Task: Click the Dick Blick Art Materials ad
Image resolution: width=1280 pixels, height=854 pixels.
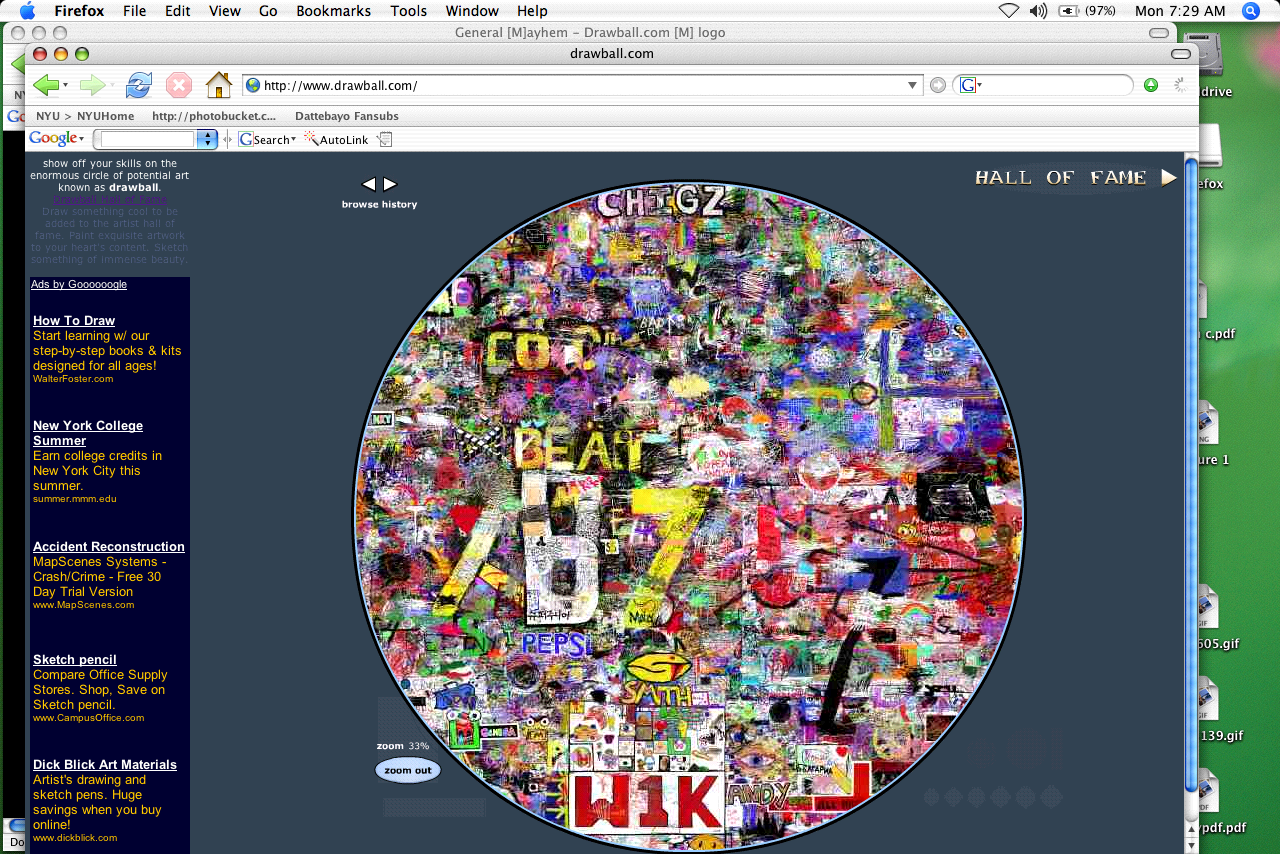Action: [x=105, y=765]
